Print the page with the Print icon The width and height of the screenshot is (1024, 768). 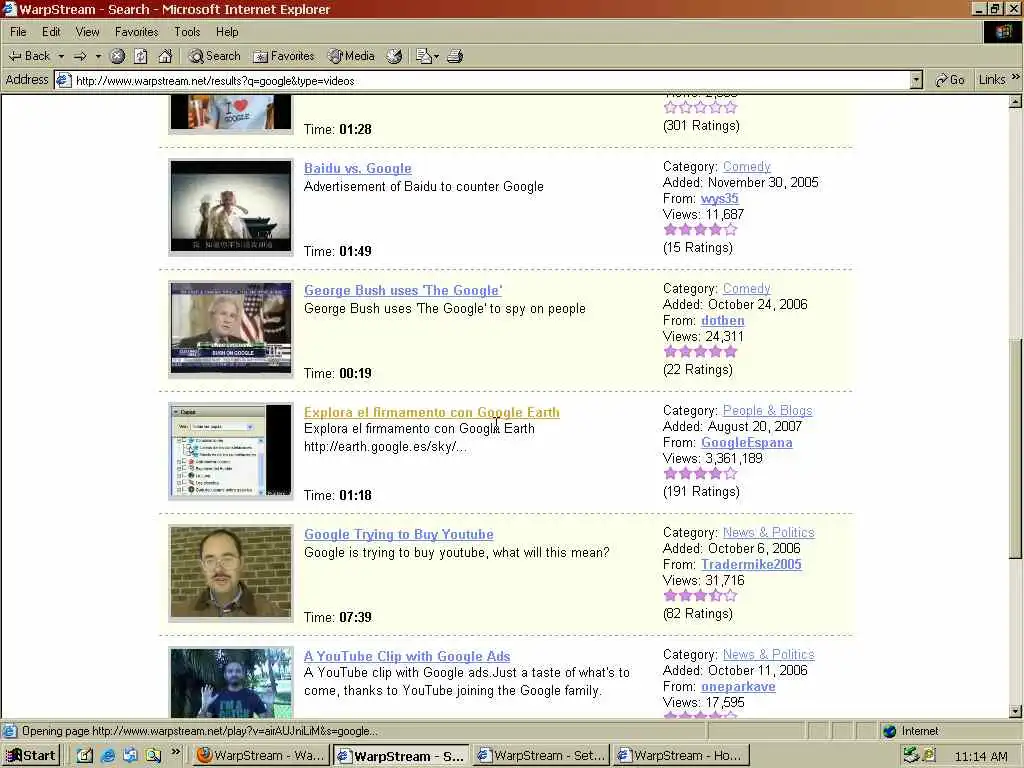[x=455, y=56]
